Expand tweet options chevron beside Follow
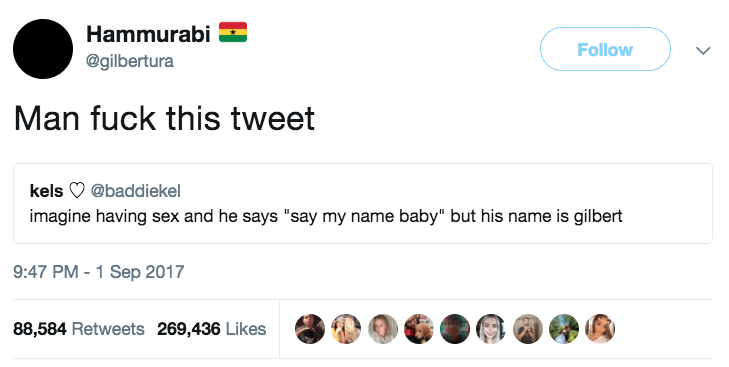The image size is (729, 367). (x=703, y=50)
